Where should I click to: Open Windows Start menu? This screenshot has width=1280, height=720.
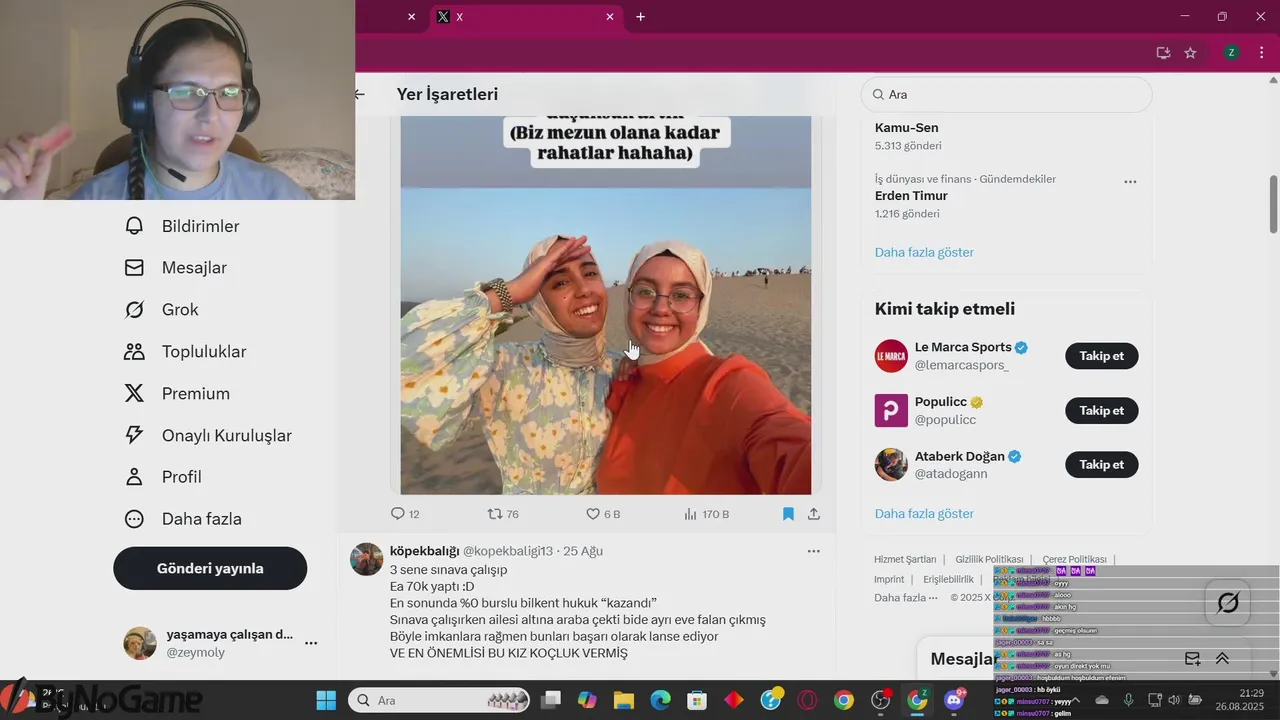[326, 700]
